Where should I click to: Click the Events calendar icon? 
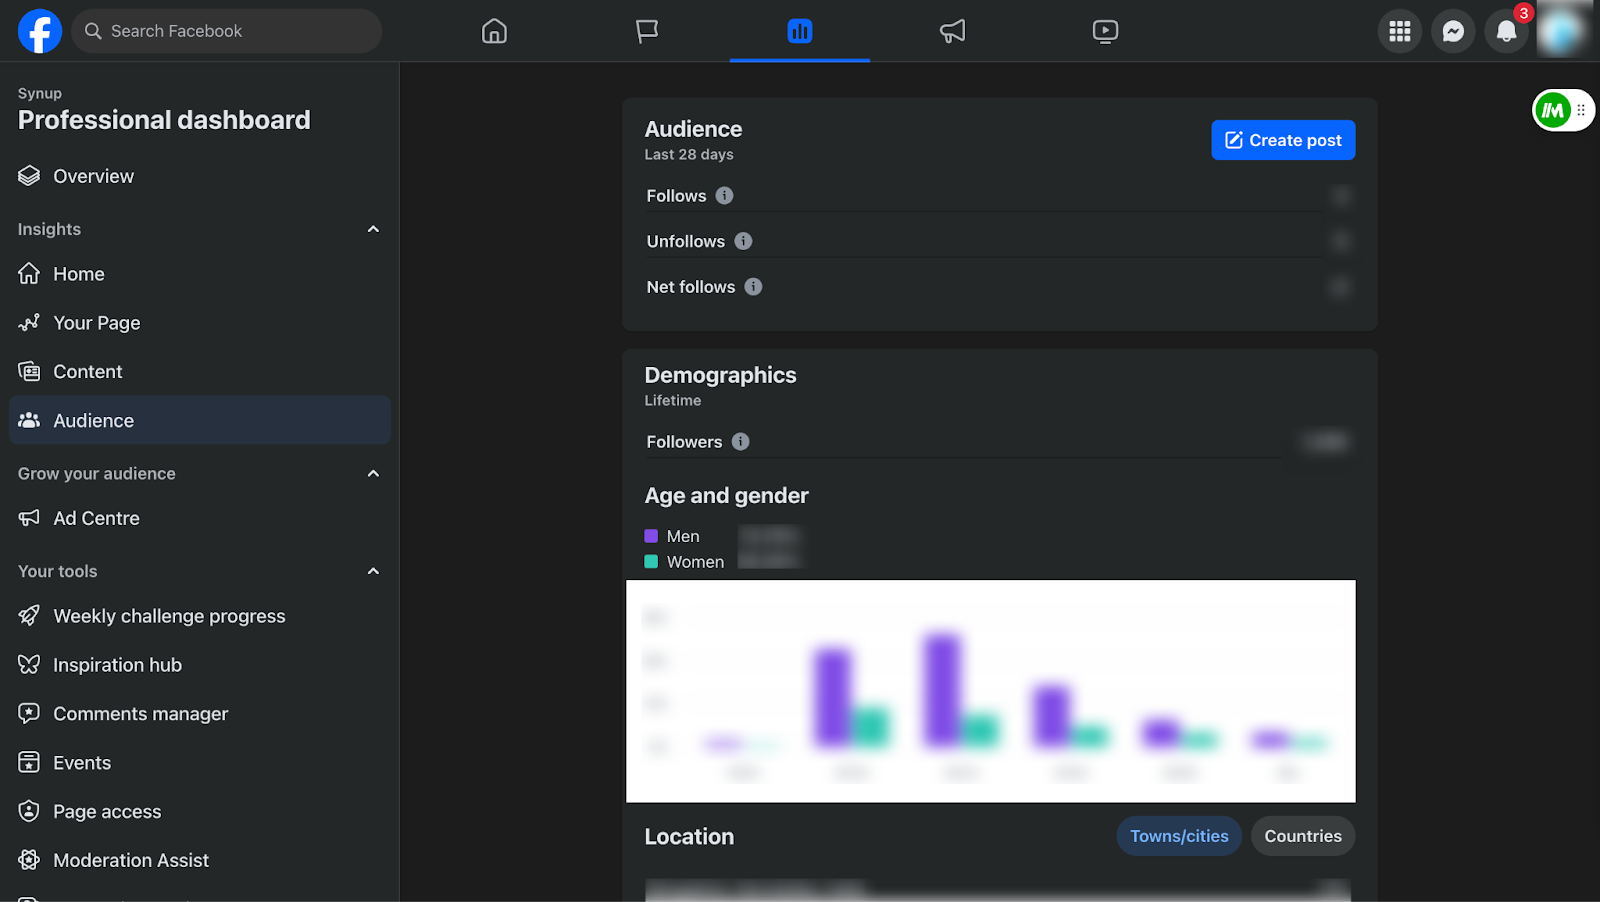(x=29, y=762)
